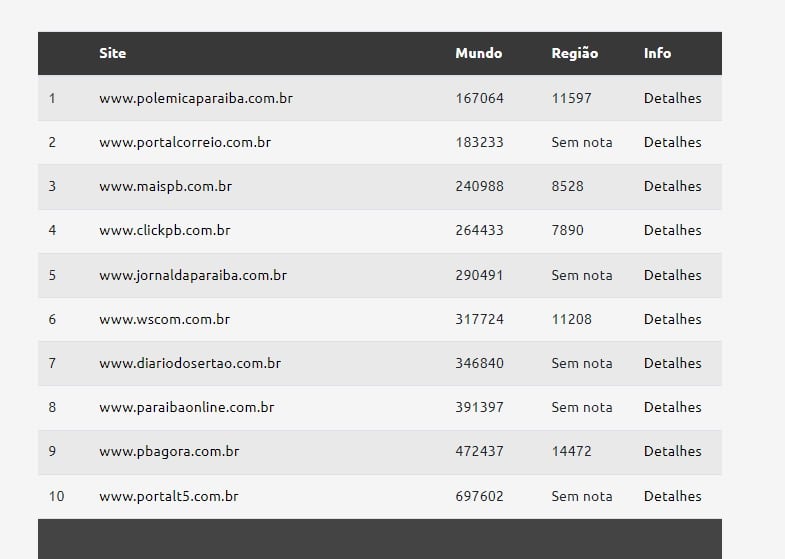
Task: Select Região value 7890
Action: click(567, 230)
